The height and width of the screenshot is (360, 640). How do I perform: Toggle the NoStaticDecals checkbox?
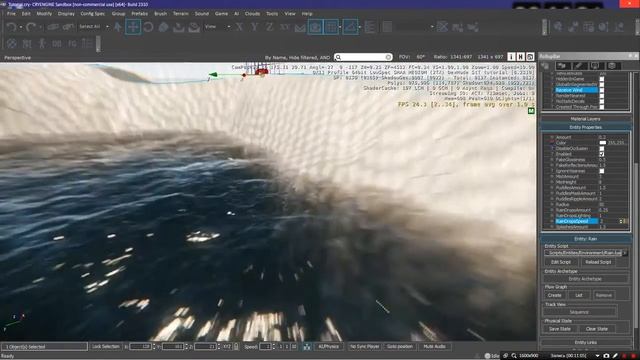602,101
